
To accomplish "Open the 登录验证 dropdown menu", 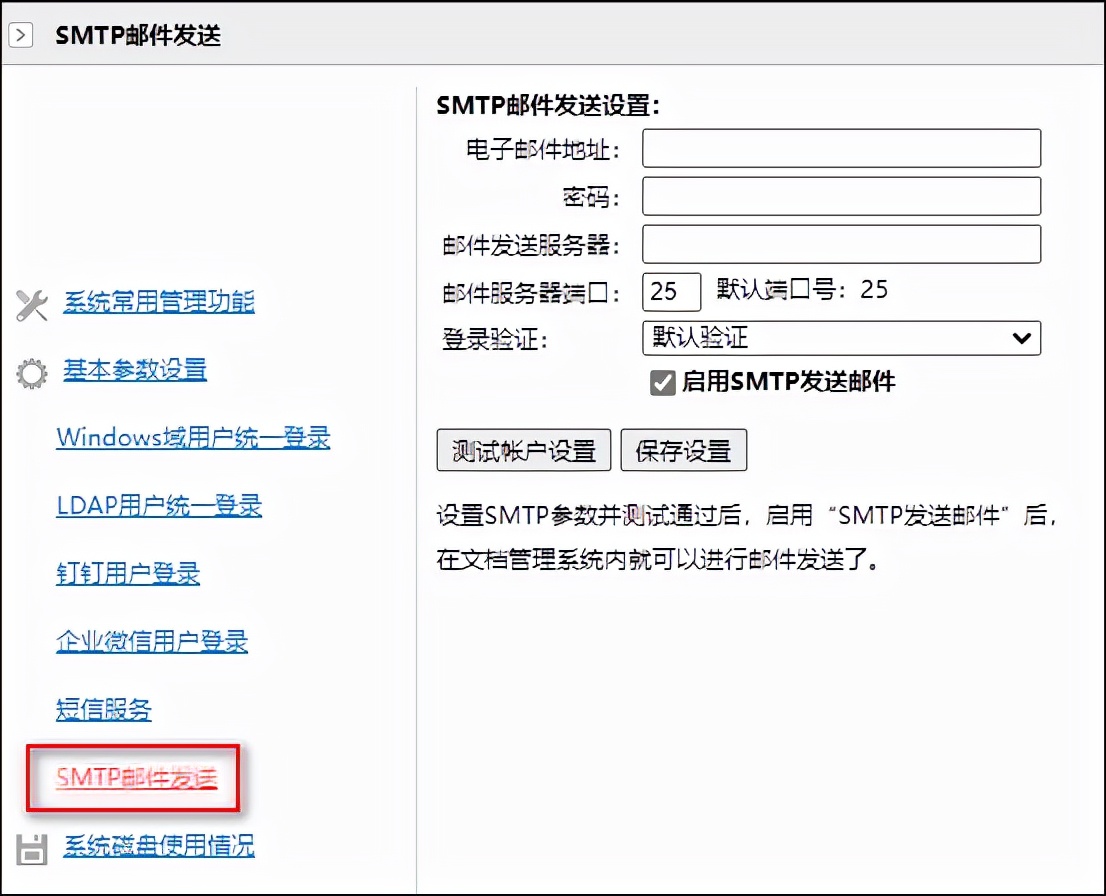I will point(840,338).
